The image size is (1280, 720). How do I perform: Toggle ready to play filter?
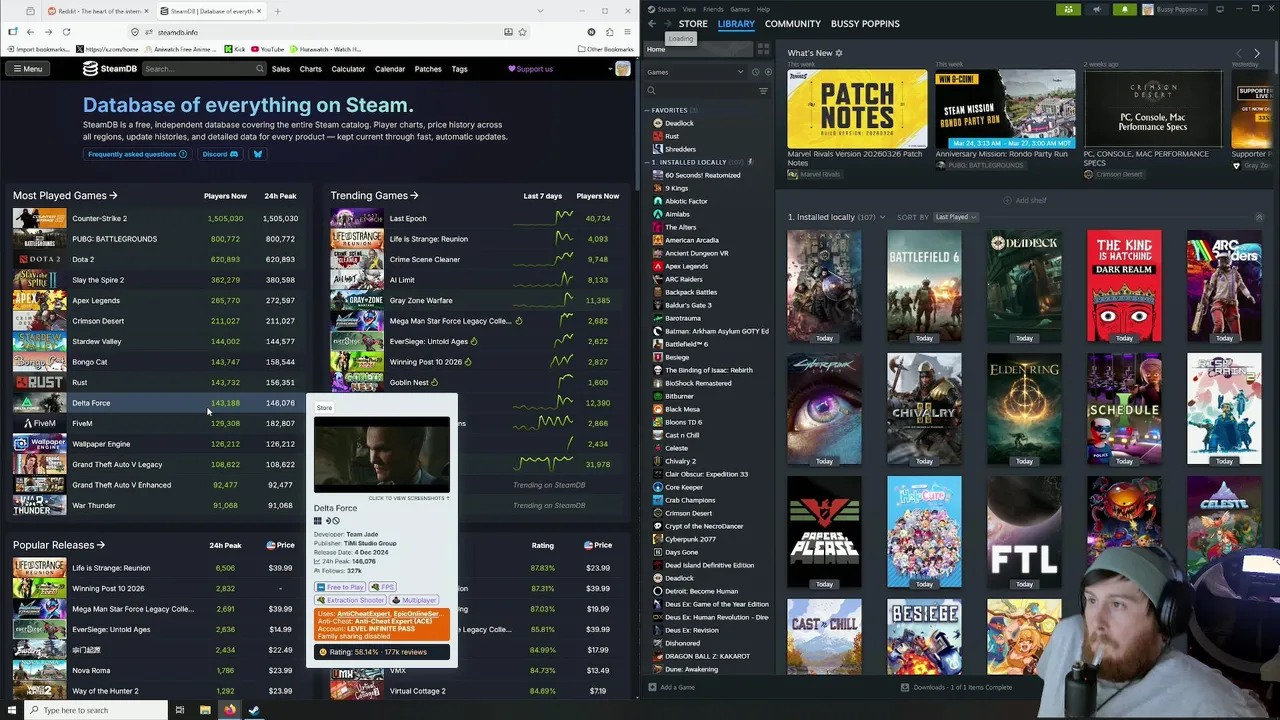click(x=767, y=72)
